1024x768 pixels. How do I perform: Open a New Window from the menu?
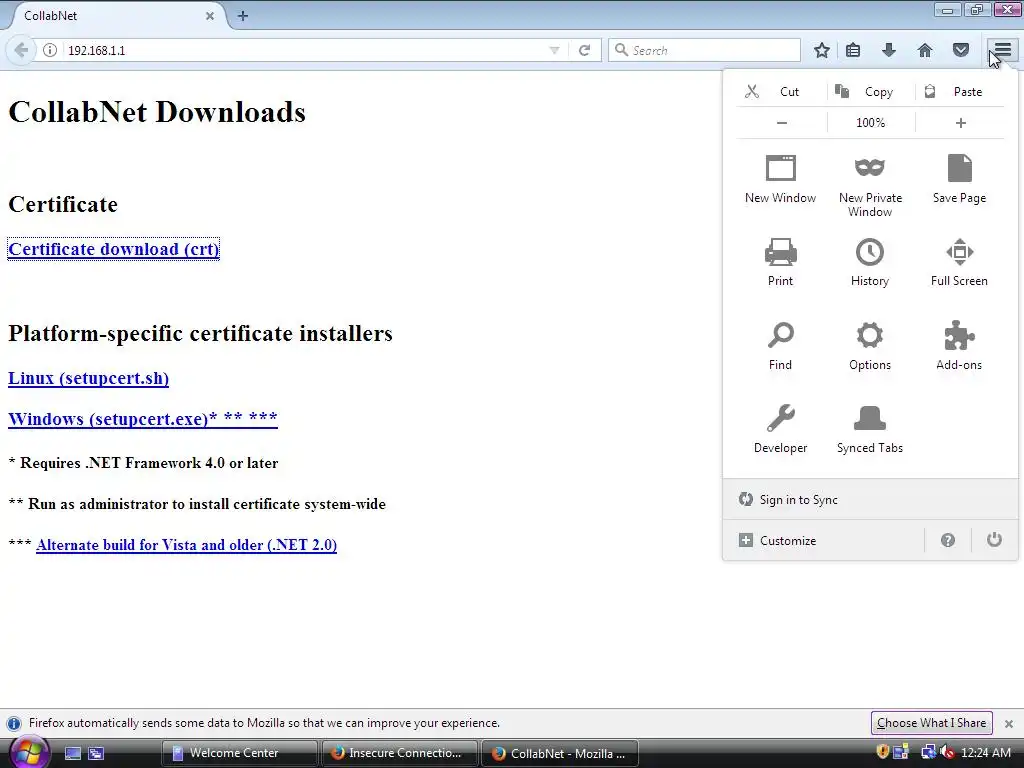pos(780,179)
